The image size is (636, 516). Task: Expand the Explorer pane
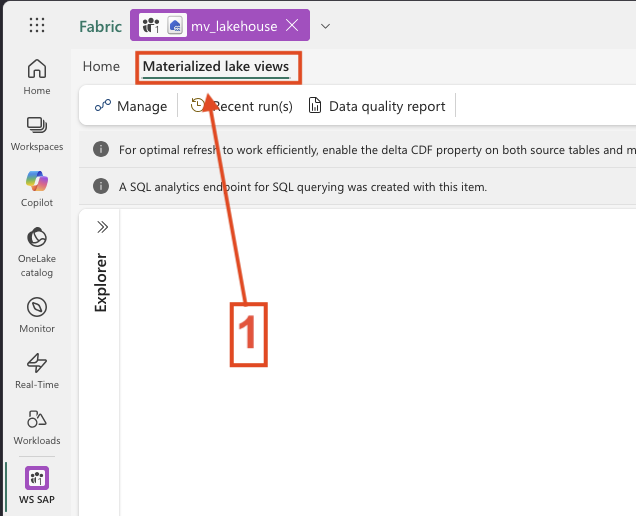coord(101,227)
